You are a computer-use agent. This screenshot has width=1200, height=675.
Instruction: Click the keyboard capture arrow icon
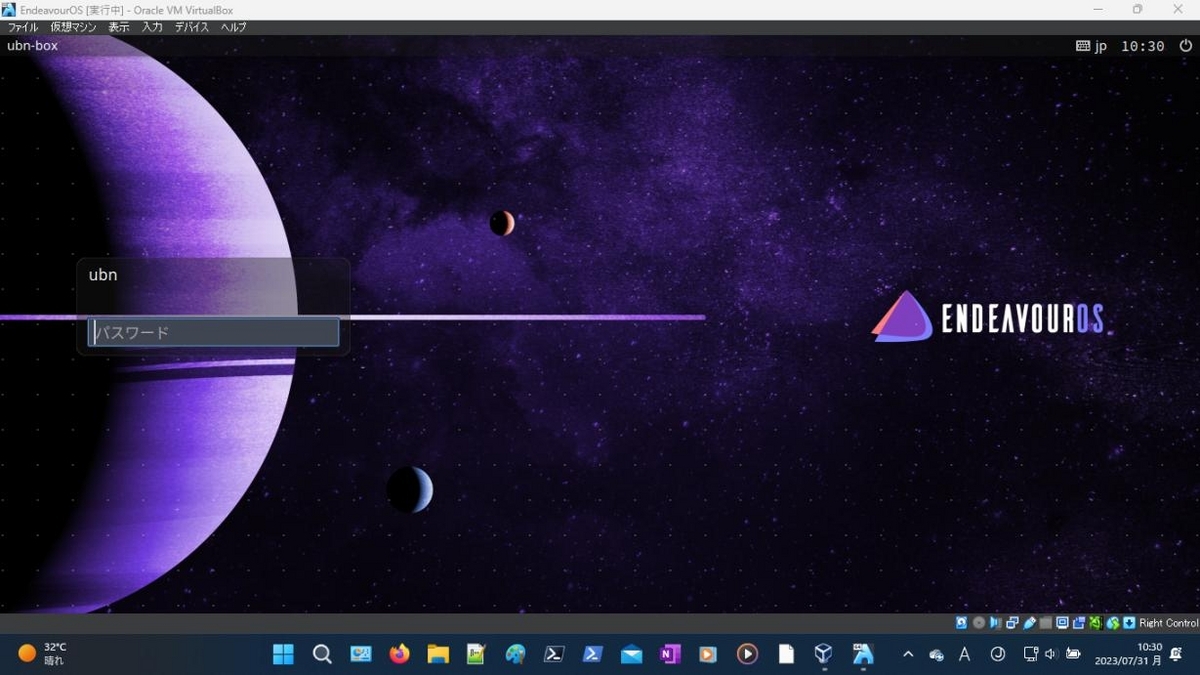pyautogui.click(x=1129, y=622)
